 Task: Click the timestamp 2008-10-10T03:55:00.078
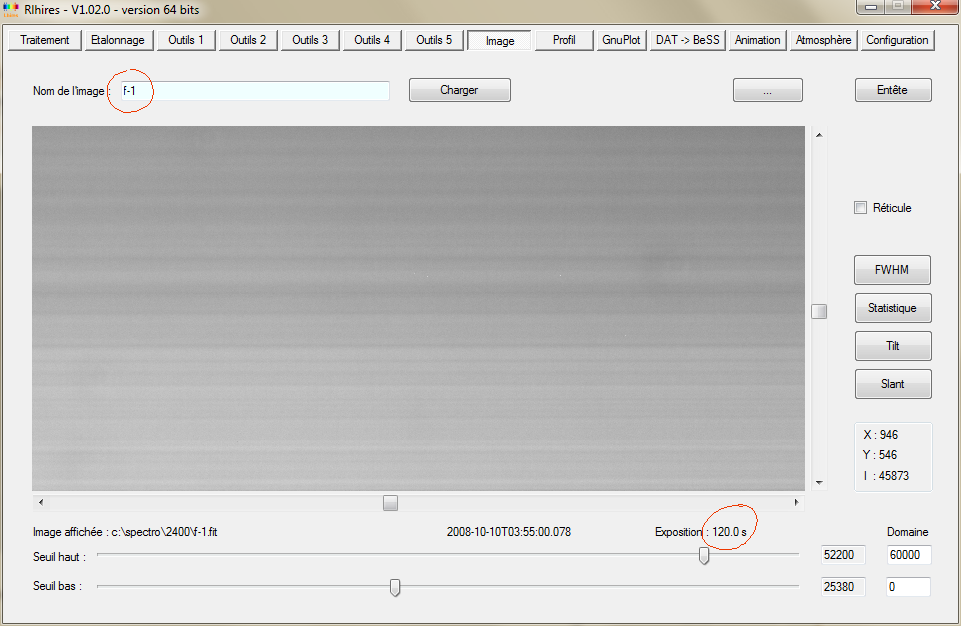pos(509,532)
